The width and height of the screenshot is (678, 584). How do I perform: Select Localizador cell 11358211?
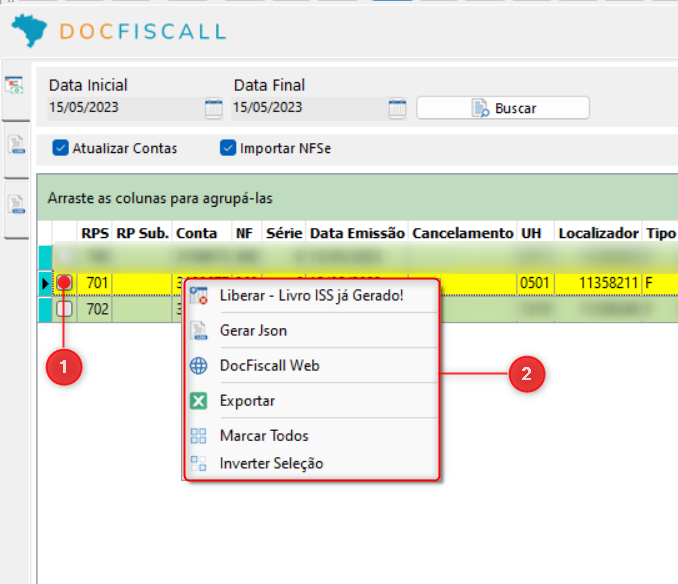pos(598,283)
